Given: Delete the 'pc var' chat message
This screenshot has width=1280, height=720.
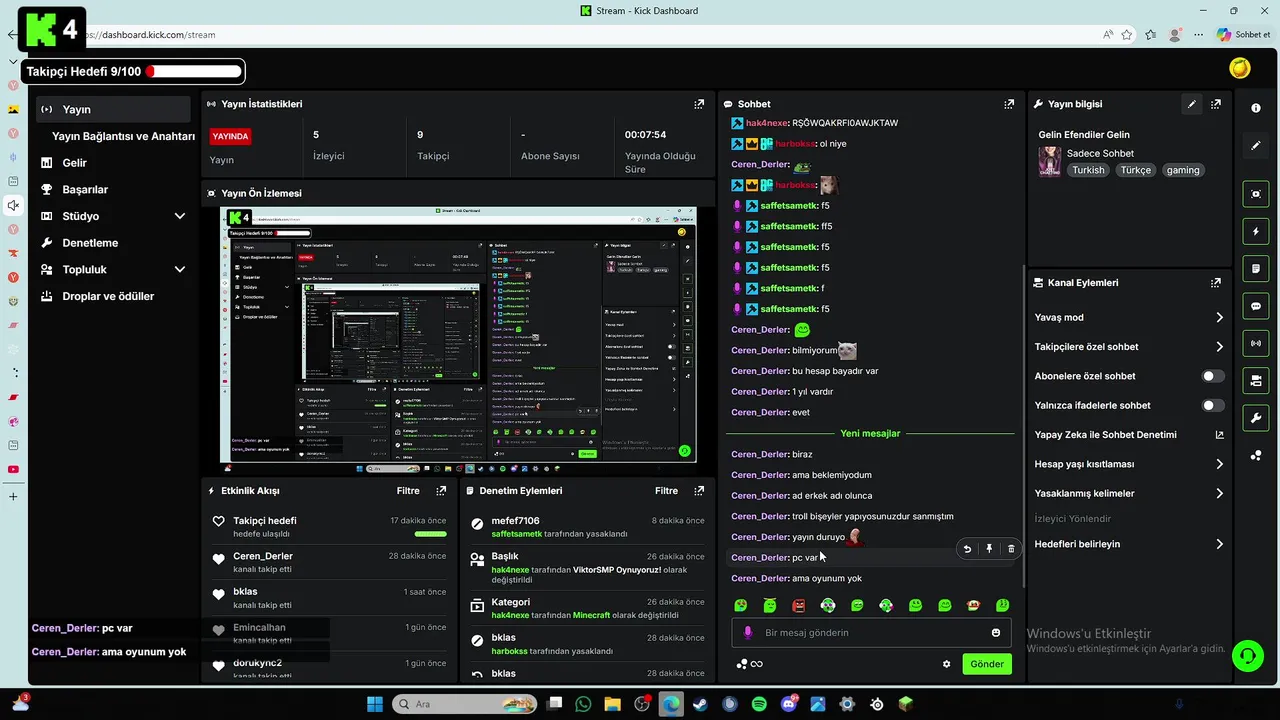Looking at the screenshot, I should (1011, 549).
